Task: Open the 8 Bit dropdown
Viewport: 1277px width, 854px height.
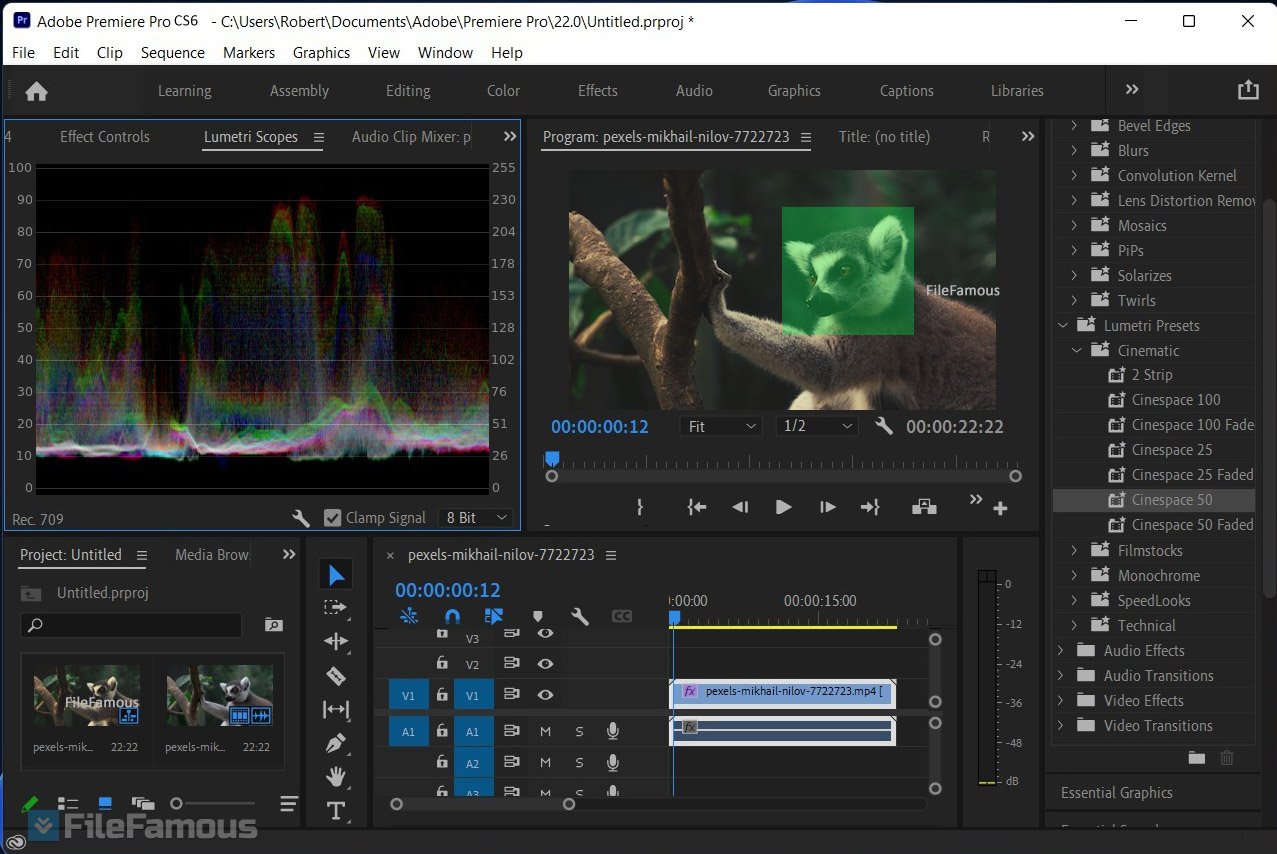Action: [x=477, y=518]
